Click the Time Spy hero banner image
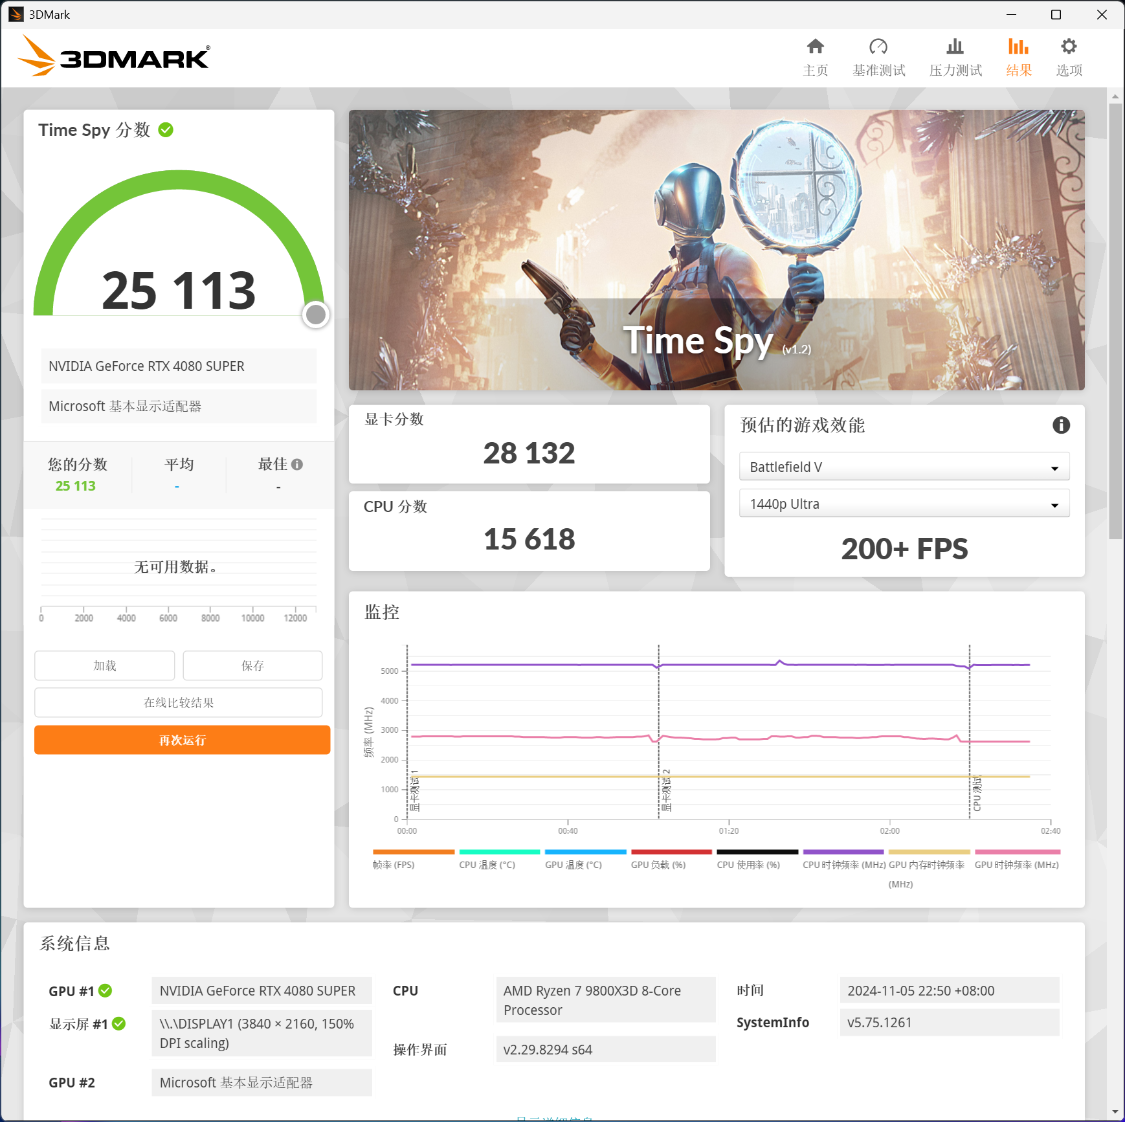The image size is (1125, 1122). click(x=716, y=250)
